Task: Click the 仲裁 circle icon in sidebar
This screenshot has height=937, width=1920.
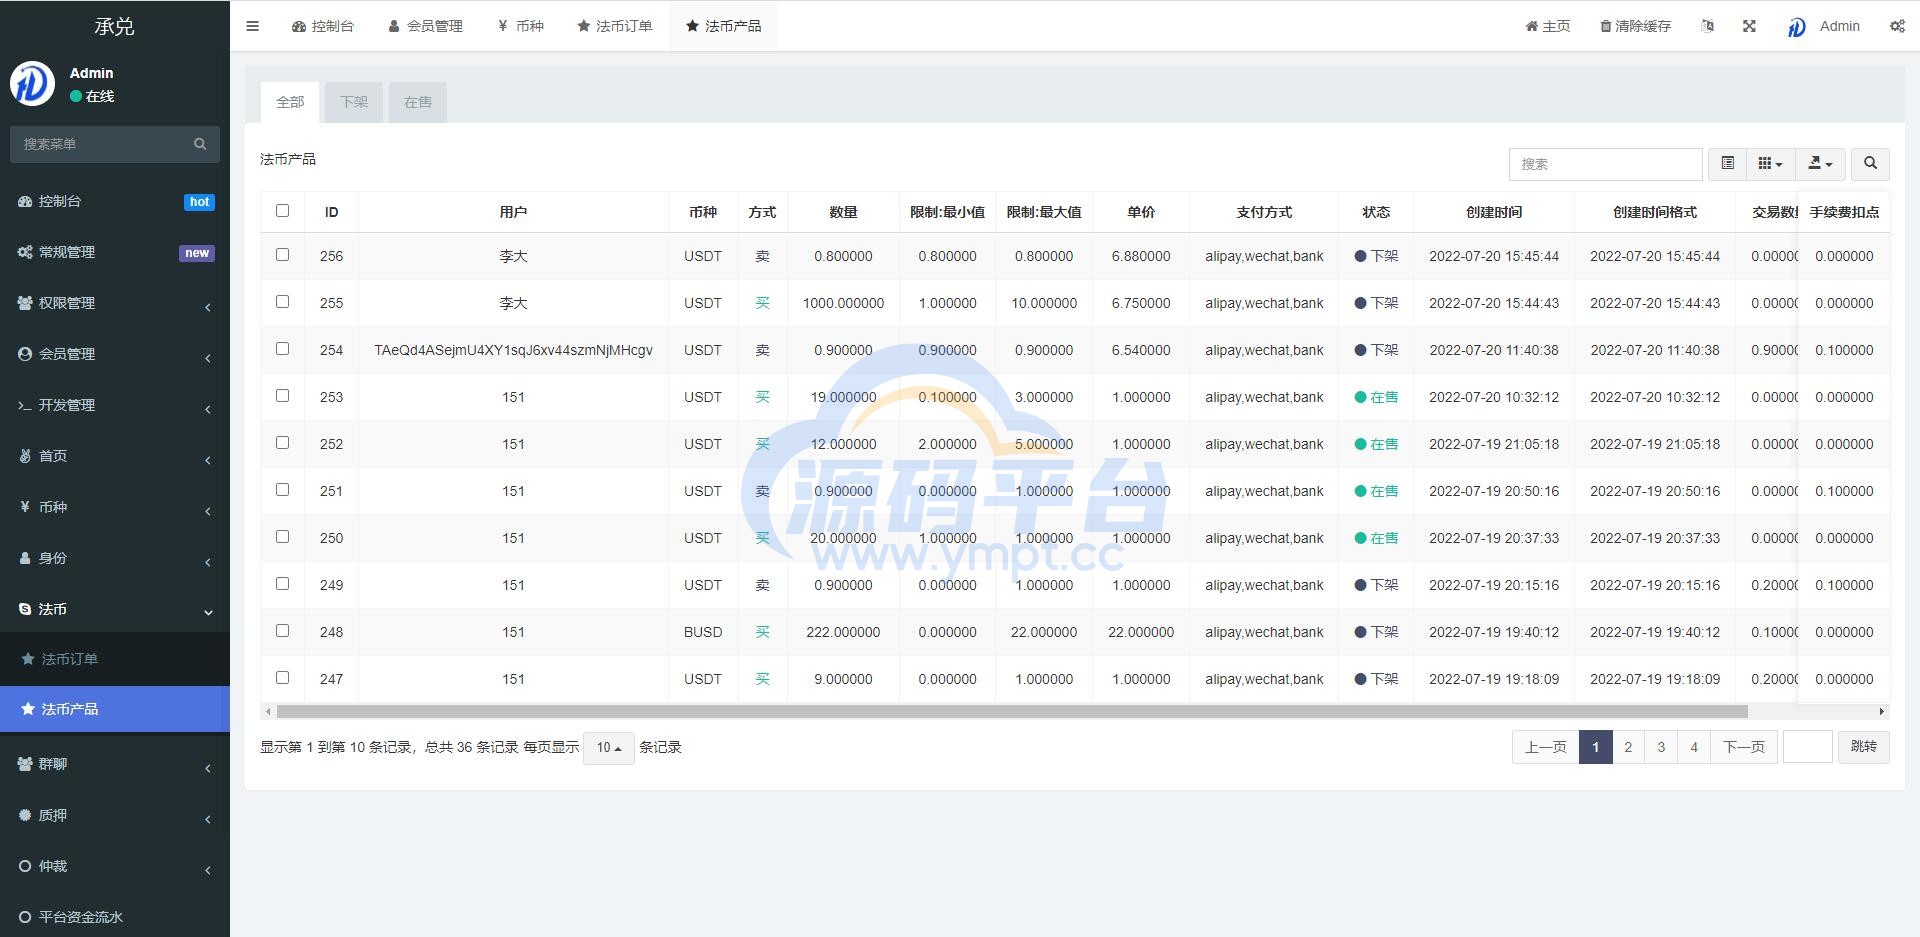Action: click(25, 866)
